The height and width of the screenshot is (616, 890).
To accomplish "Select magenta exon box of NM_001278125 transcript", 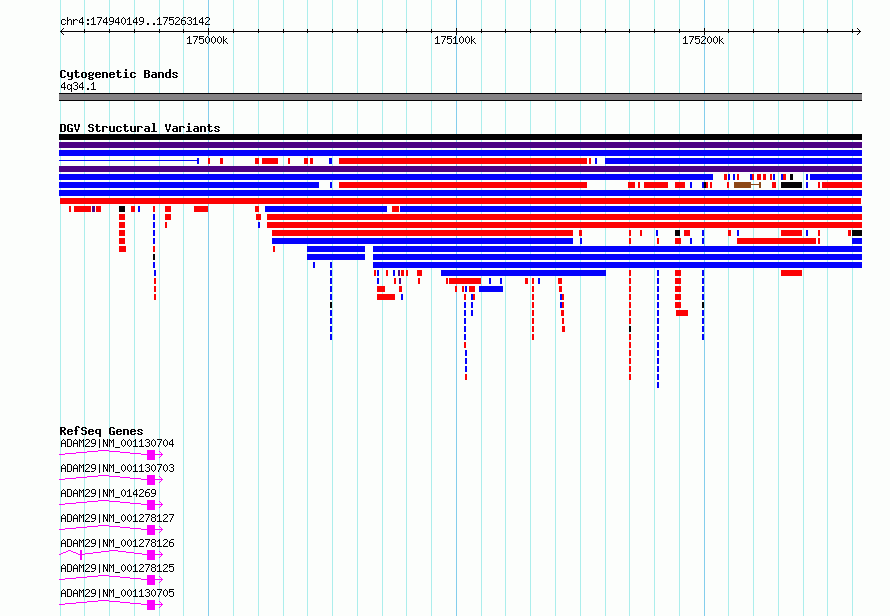I will click(151, 580).
